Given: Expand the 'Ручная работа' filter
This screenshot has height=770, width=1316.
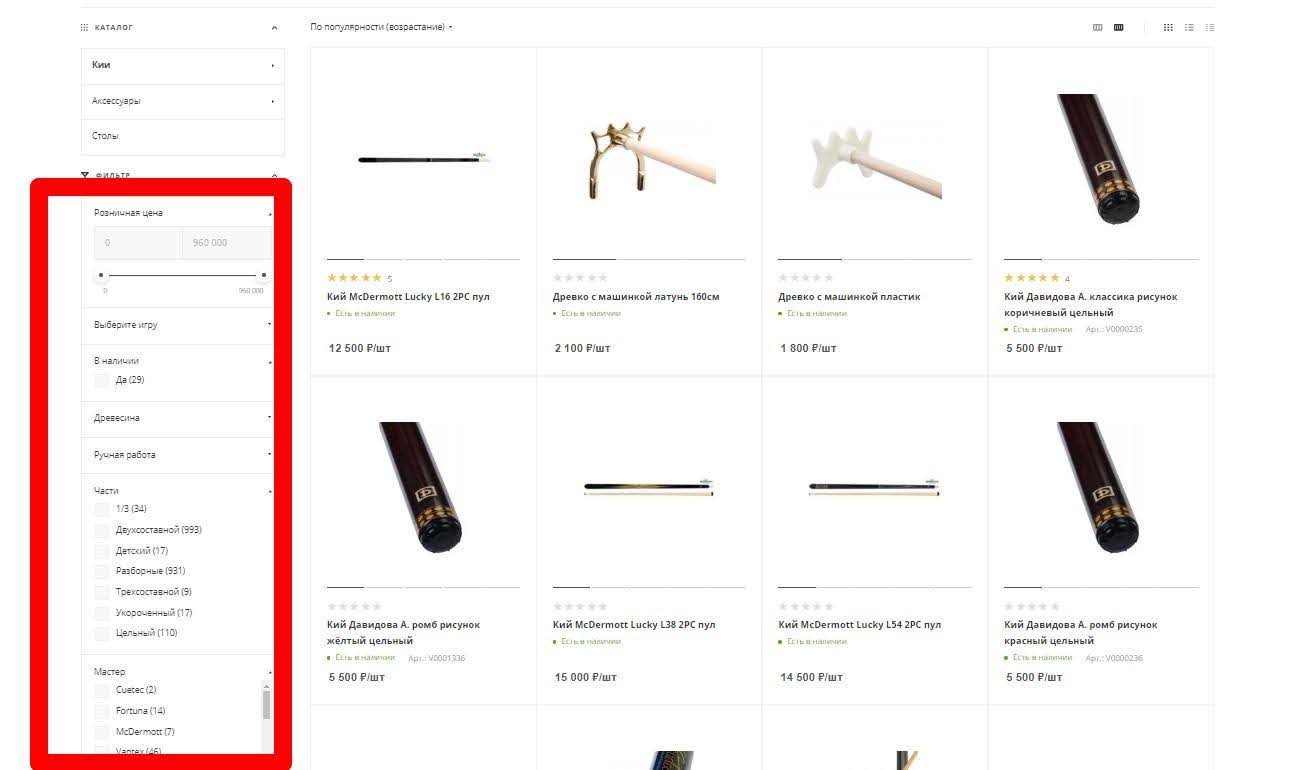Looking at the screenshot, I should pos(181,455).
